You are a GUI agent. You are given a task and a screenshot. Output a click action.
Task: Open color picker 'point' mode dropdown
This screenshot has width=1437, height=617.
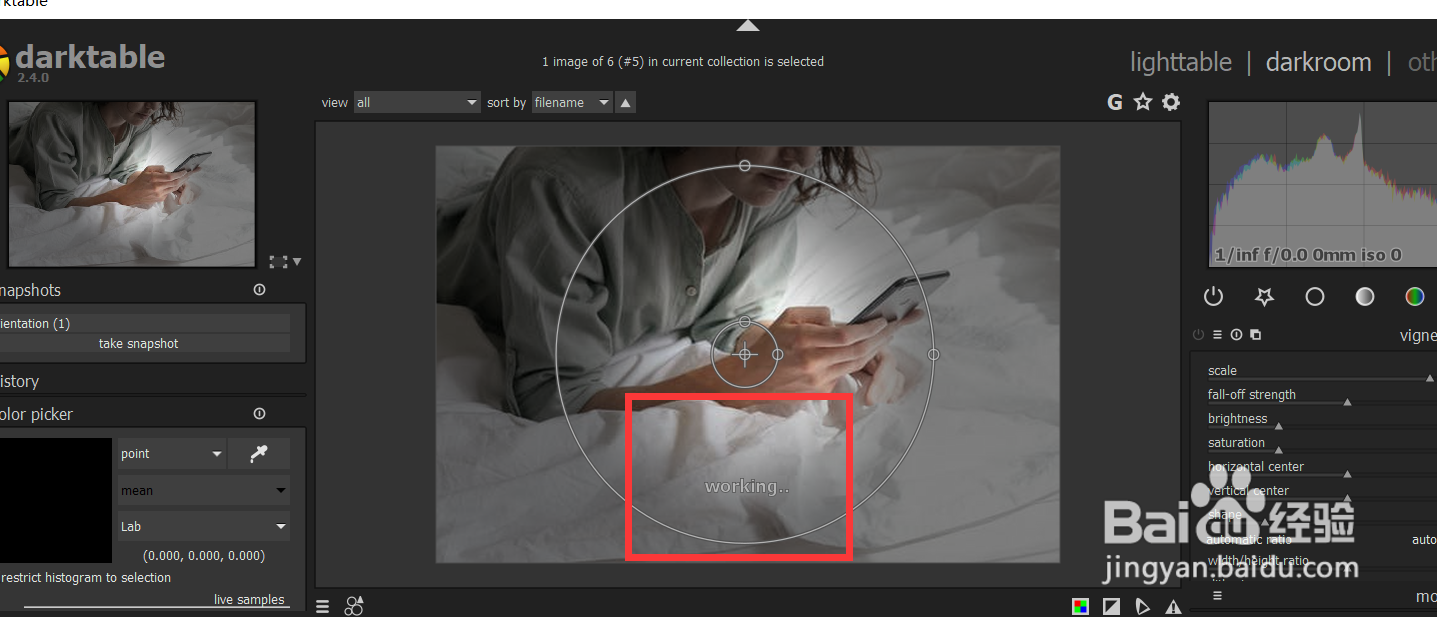click(x=172, y=454)
